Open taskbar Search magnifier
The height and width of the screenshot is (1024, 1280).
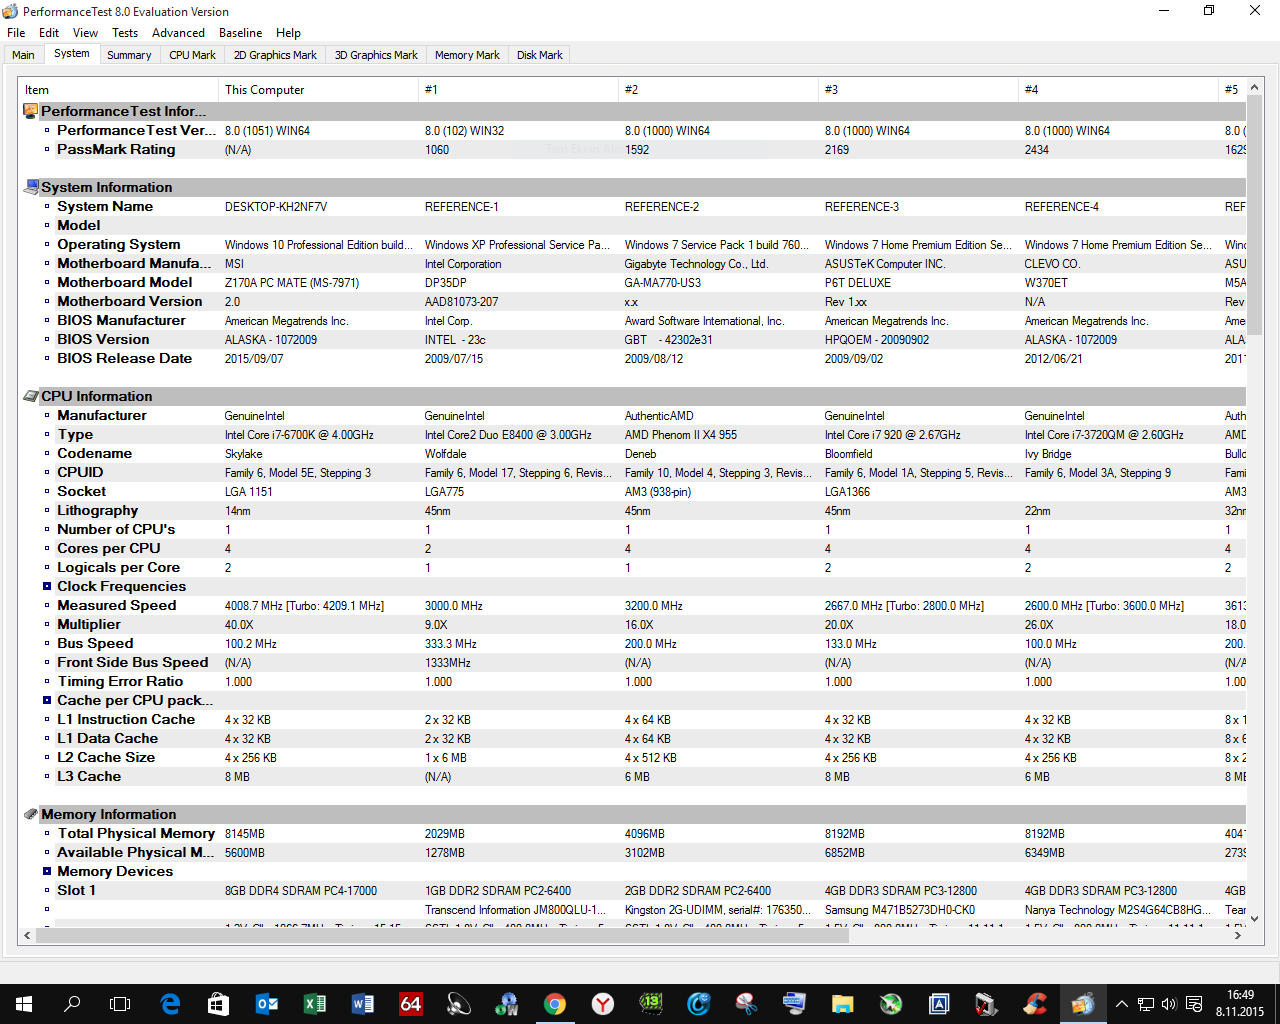pos(72,1003)
